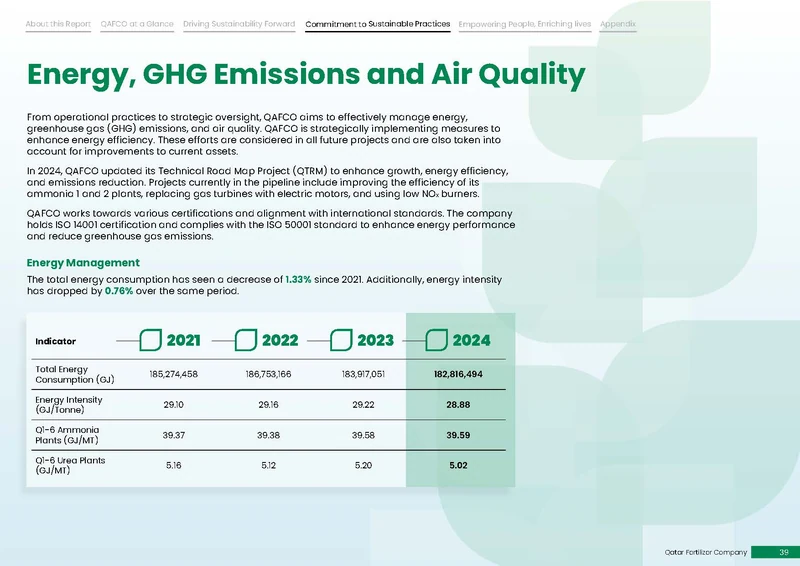Select energy intensity value 29.10
Screen dimensions: 800x566
click(x=173, y=405)
